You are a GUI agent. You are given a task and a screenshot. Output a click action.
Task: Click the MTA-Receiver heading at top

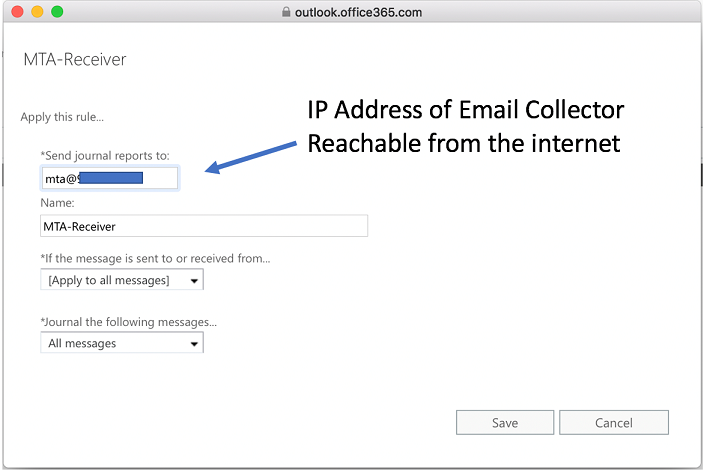[75, 60]
